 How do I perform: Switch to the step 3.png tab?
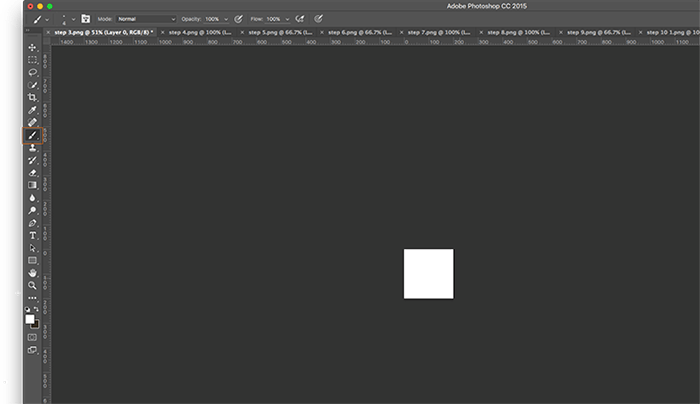pyautogui.click(x=104, y=33)
